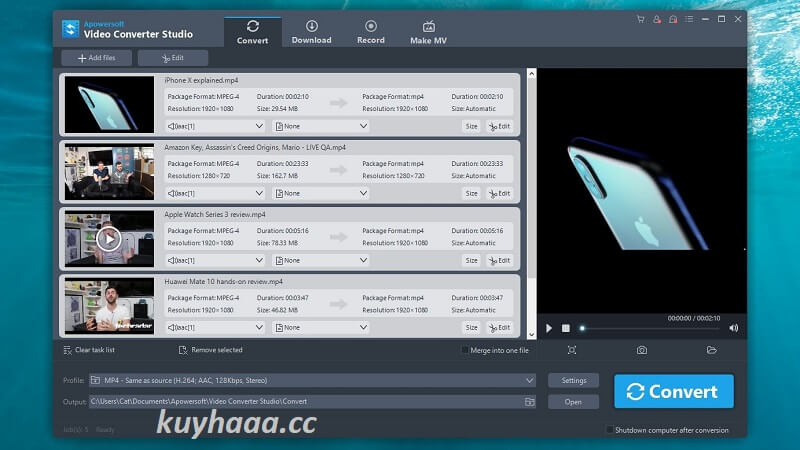Enable Shutdown computer after conversion
This screenshot has width=800, height=450.
coord(610,430)
